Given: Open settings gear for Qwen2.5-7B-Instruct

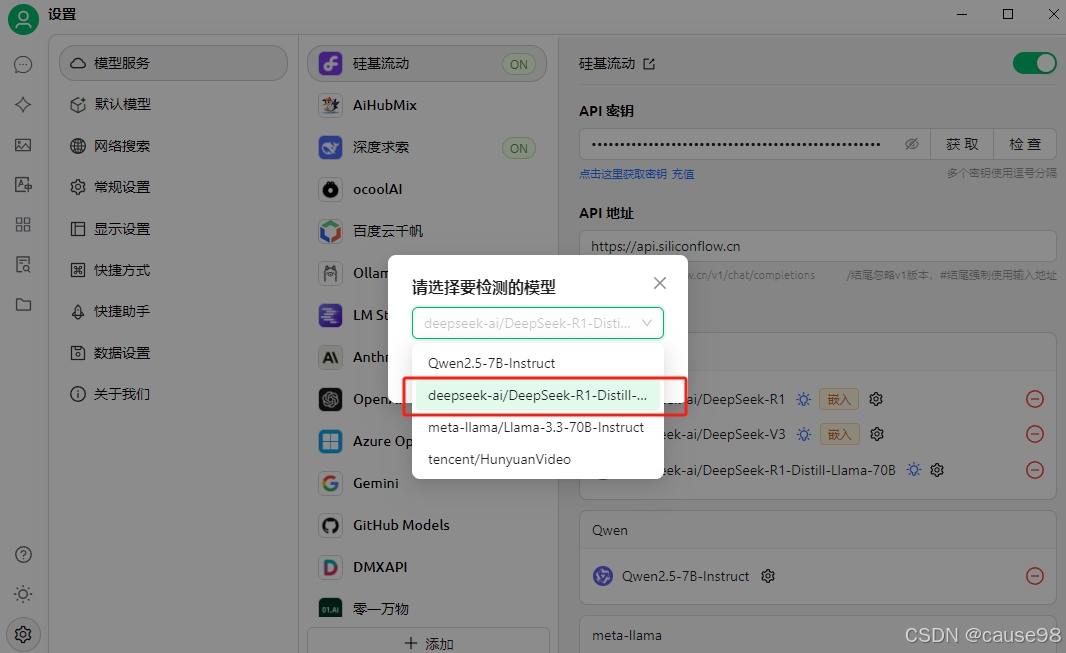Looking at the screenshot, I should tap(768, 576).
